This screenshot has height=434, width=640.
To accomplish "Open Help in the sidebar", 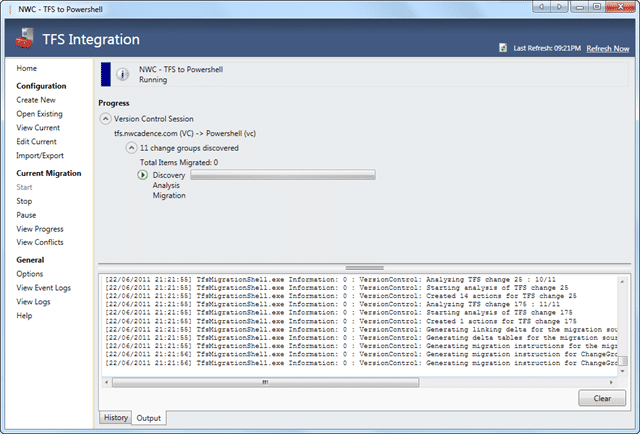I will tap(24, 316).
